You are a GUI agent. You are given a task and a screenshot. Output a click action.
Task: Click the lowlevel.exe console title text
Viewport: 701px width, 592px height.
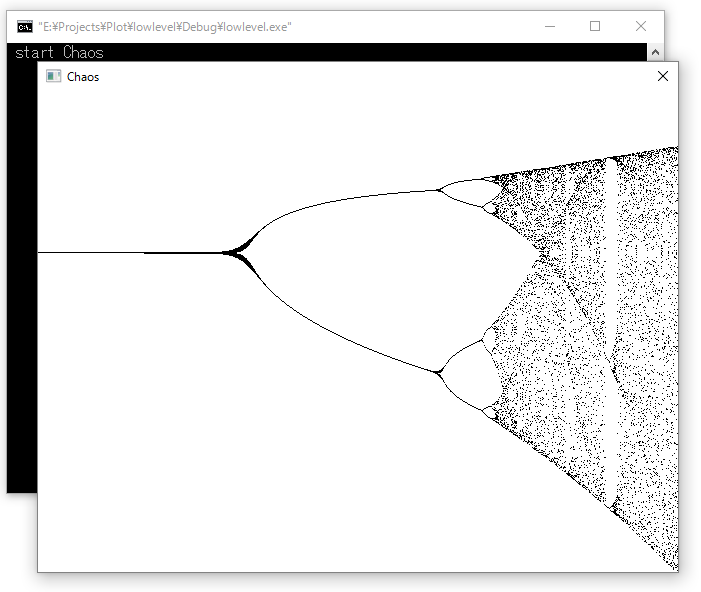(x=165, y=27)
